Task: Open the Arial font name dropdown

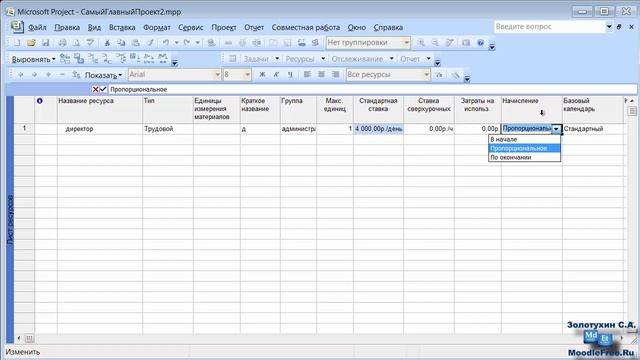Action: point(218,75)
